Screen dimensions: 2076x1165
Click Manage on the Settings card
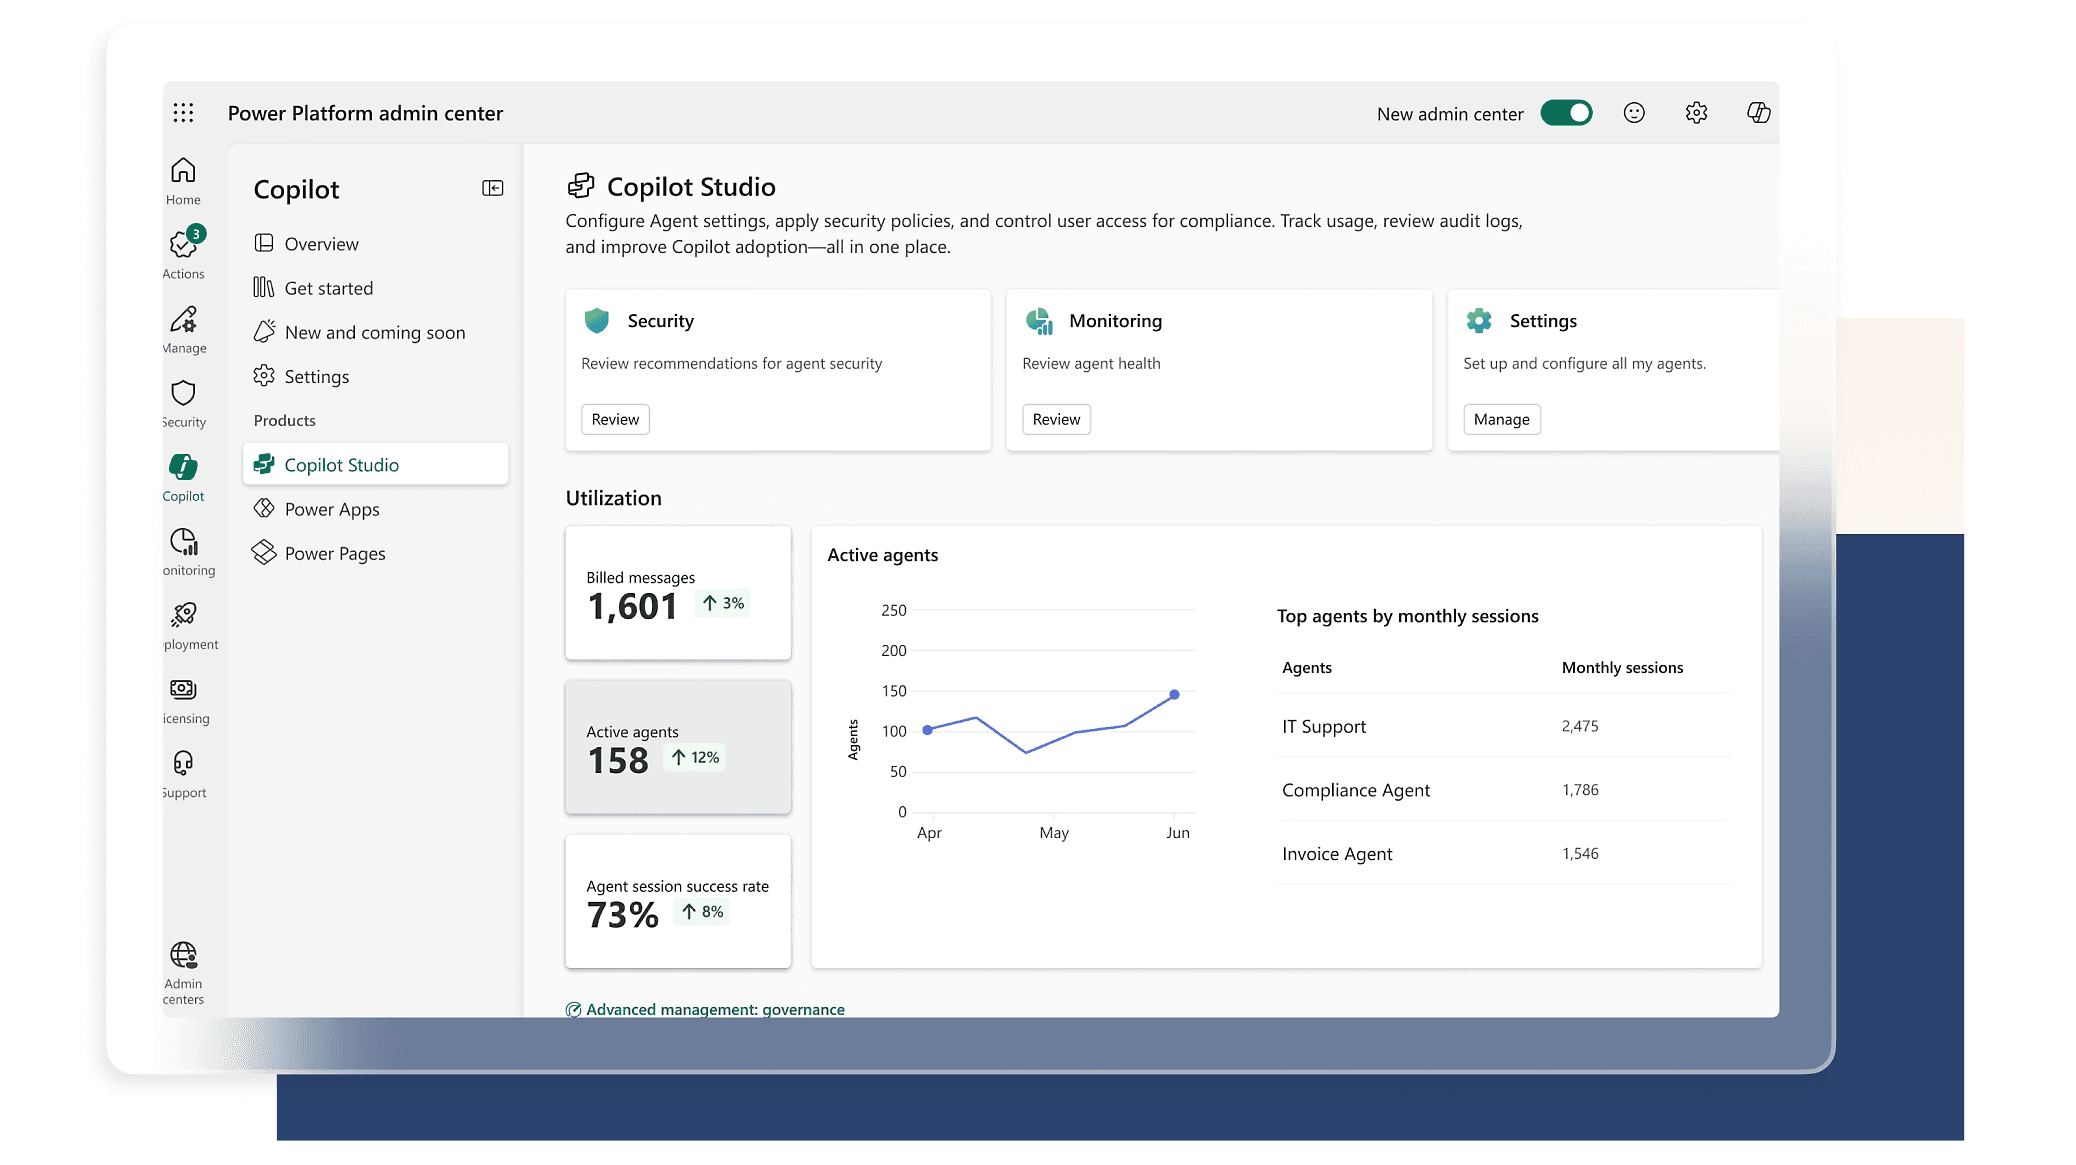click(1501, 419)
